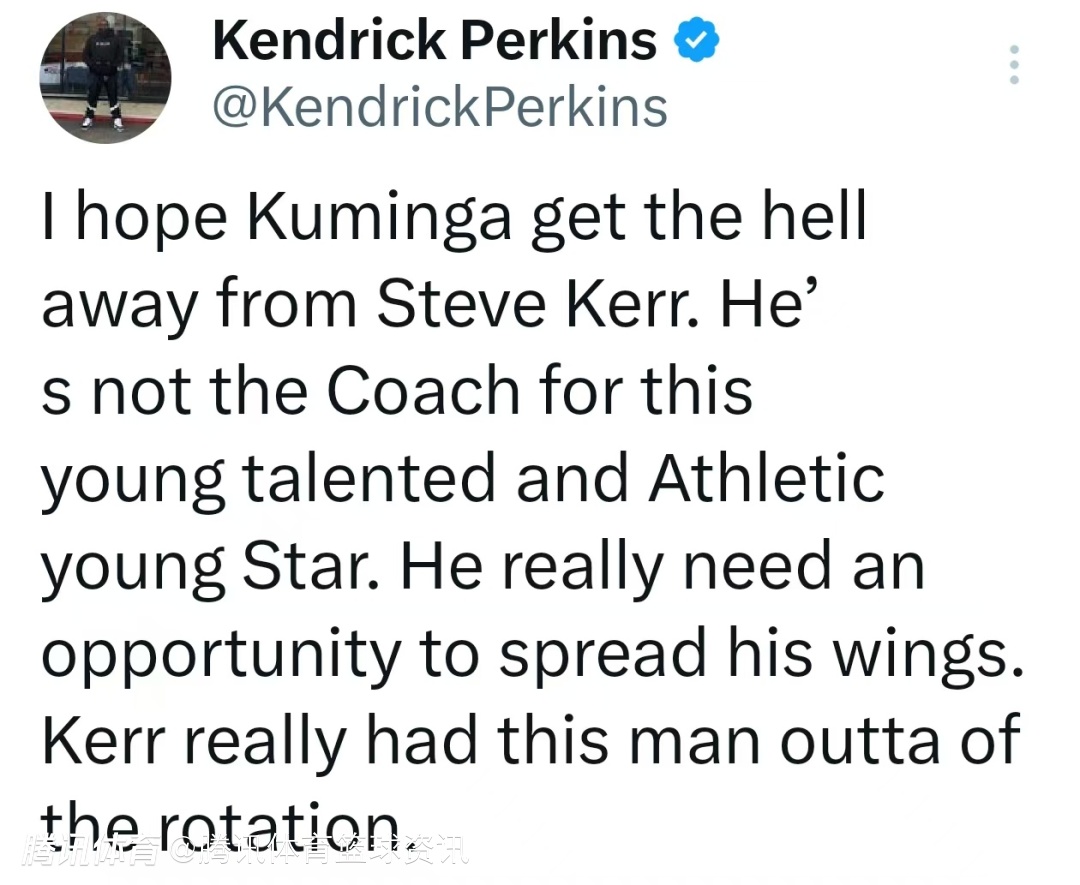Open the @KendrickPerkins handle link
Viewport: 1080px width, 885px height.
coord(440,108)
